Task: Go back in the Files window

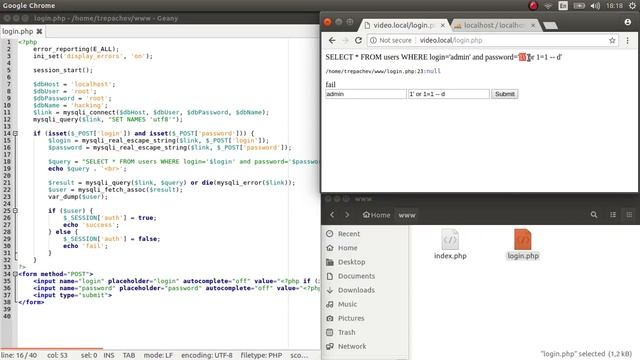Action: click(x=332, y=215)
